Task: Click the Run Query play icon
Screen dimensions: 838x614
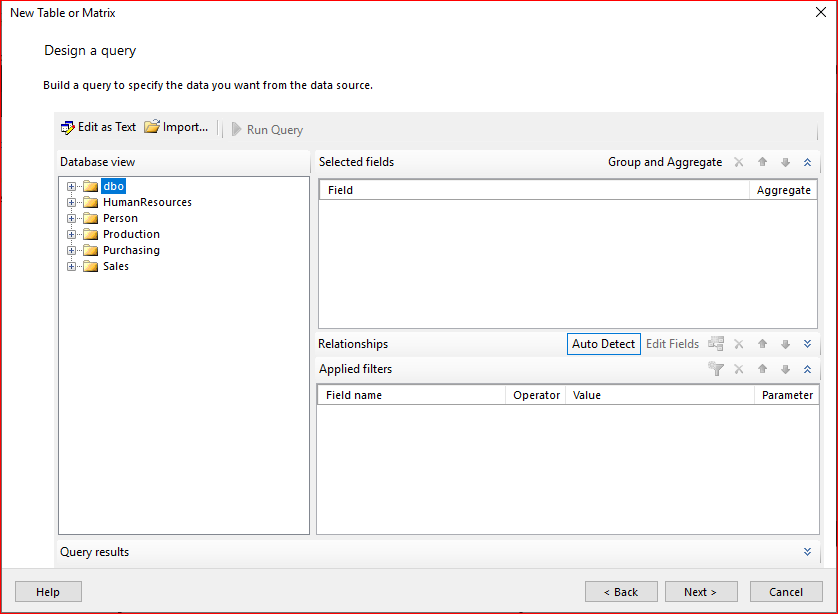Action: tap(237, 130)
